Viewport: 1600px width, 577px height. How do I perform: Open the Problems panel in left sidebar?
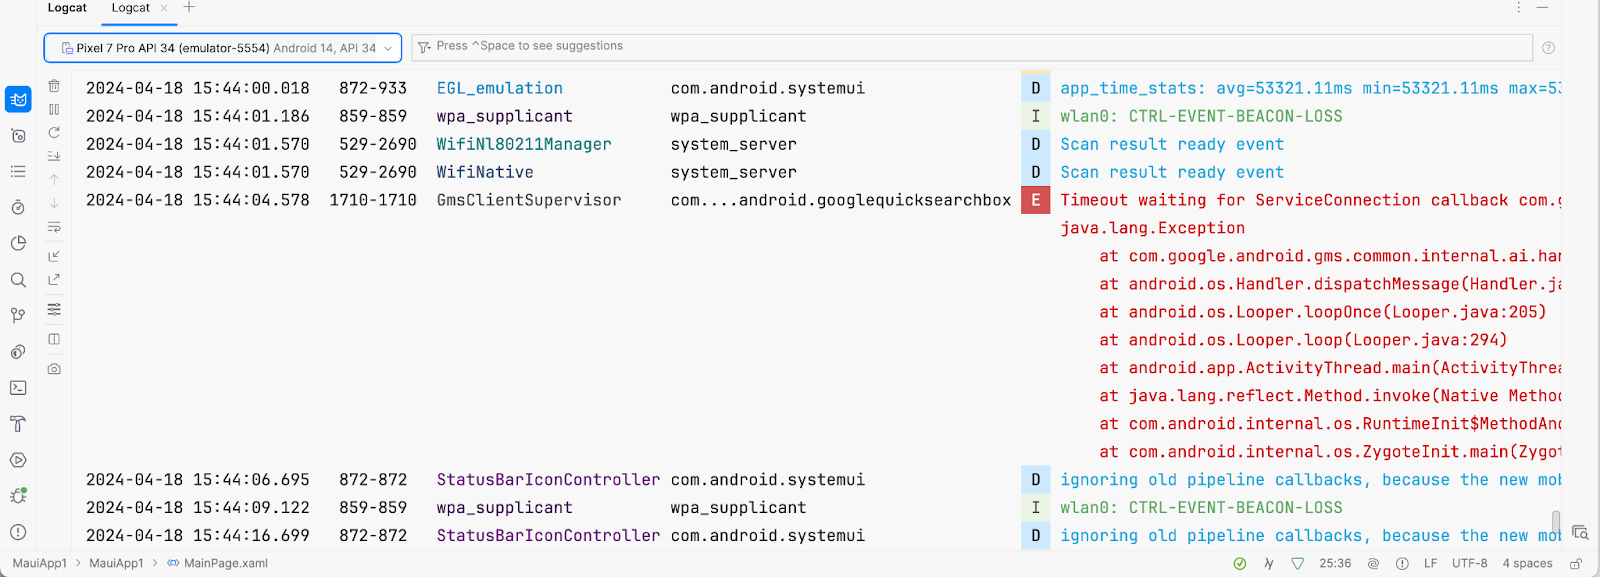tap(18, 532)
